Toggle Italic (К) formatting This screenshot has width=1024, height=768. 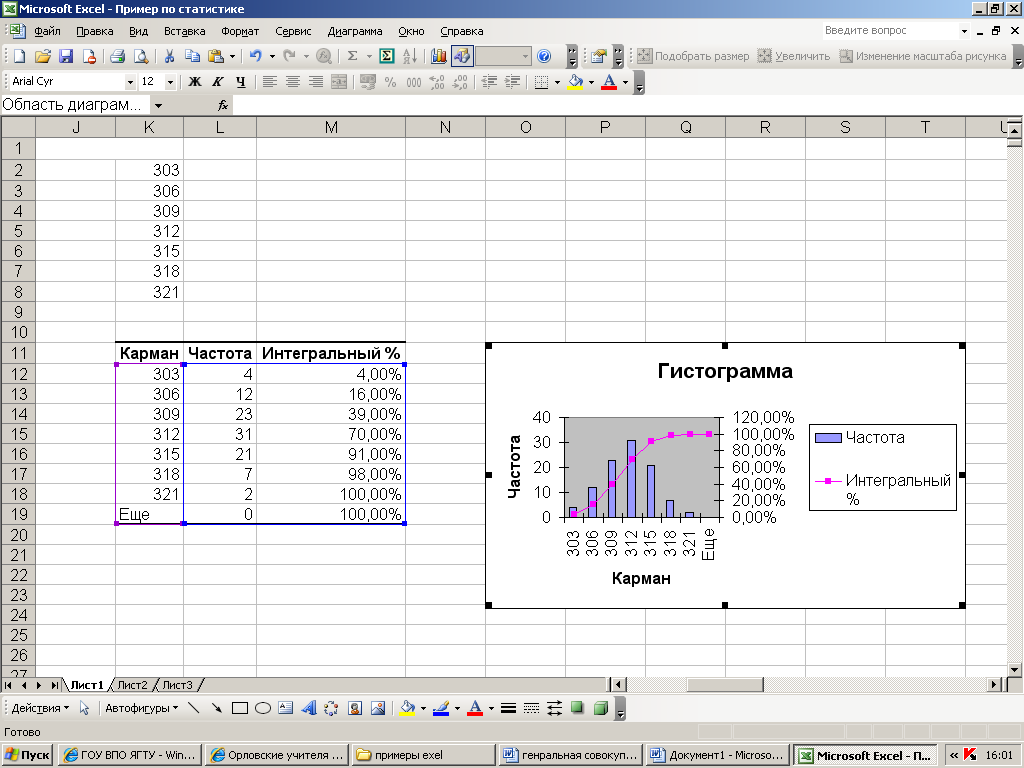point(217,82)
